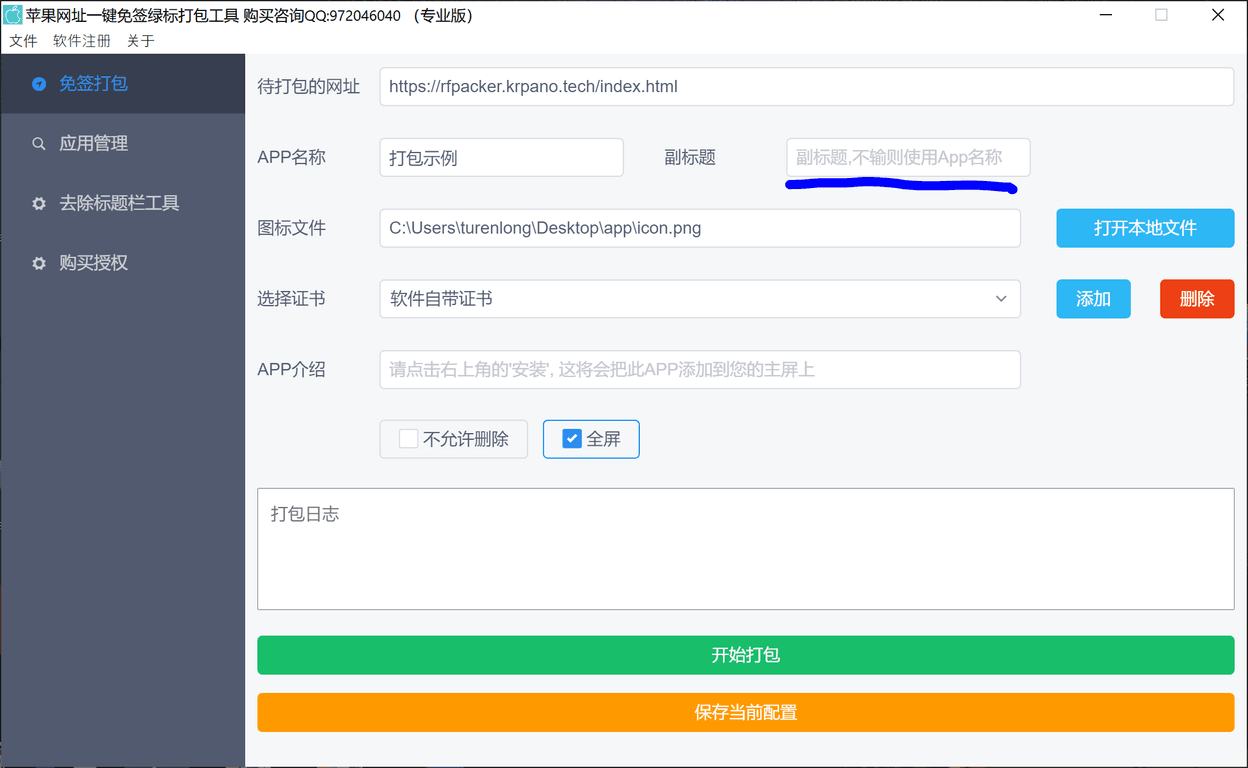Click the gear icon next to 去除标题栏工具
This screenshot has height=768, width=1248.
pyautogui.click(x=39, y=203)
